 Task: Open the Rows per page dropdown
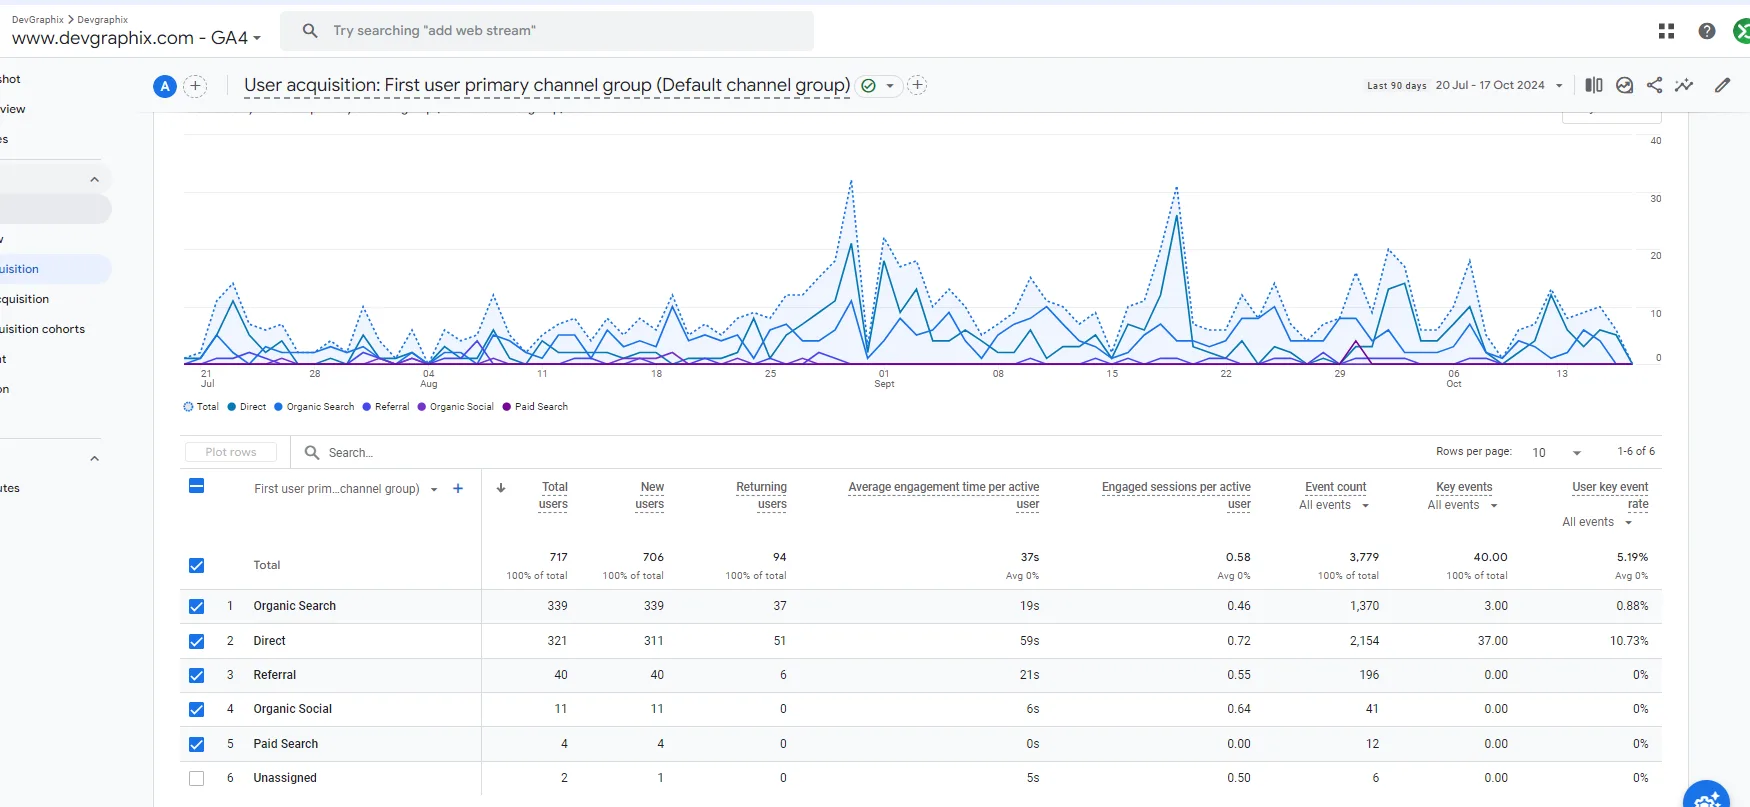(x=1556, y=453)
